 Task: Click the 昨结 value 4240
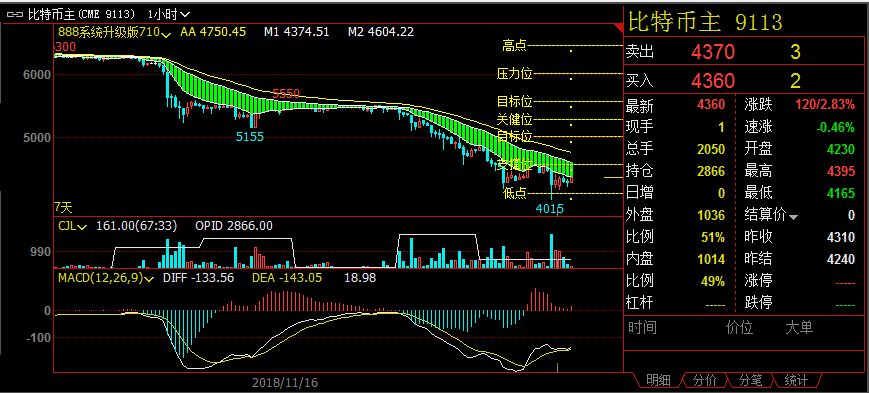(x=841, y=259)
